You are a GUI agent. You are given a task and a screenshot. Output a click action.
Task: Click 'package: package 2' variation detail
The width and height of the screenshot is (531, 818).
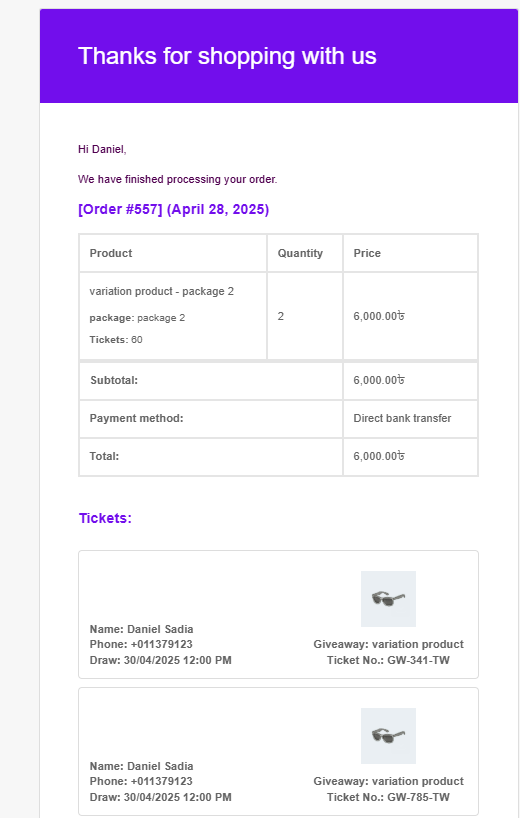click(137, 318)
